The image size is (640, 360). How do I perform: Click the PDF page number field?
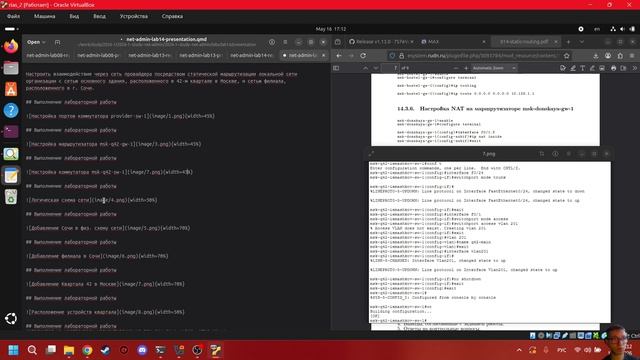pyautogui.click(x=390, y=68)
